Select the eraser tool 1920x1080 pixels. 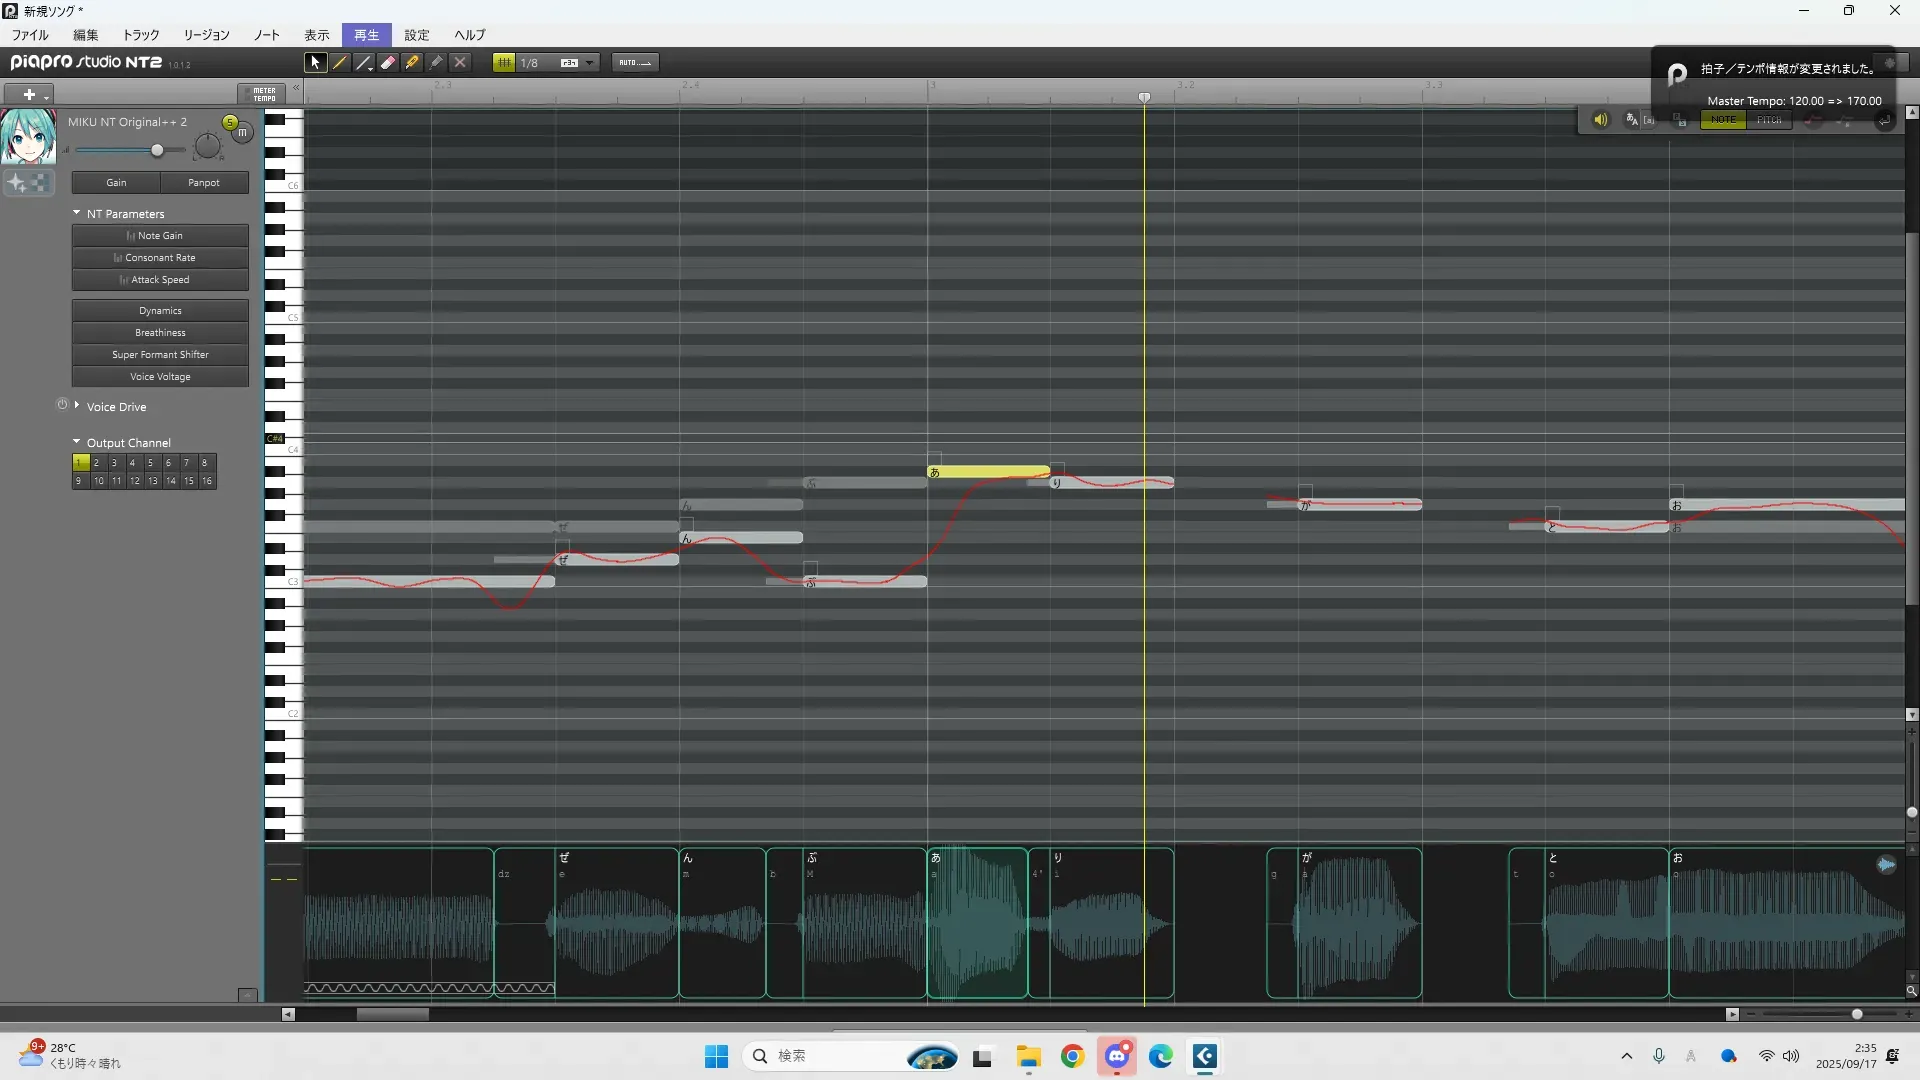(388, 62)
